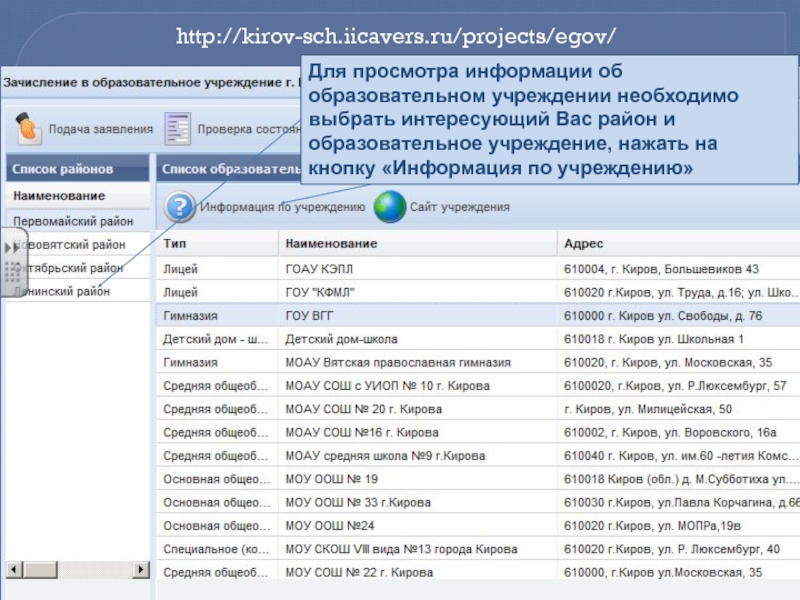Open Проверка состояния list icon
This screenshot has height=600, width=800.
tap(178, 129)
